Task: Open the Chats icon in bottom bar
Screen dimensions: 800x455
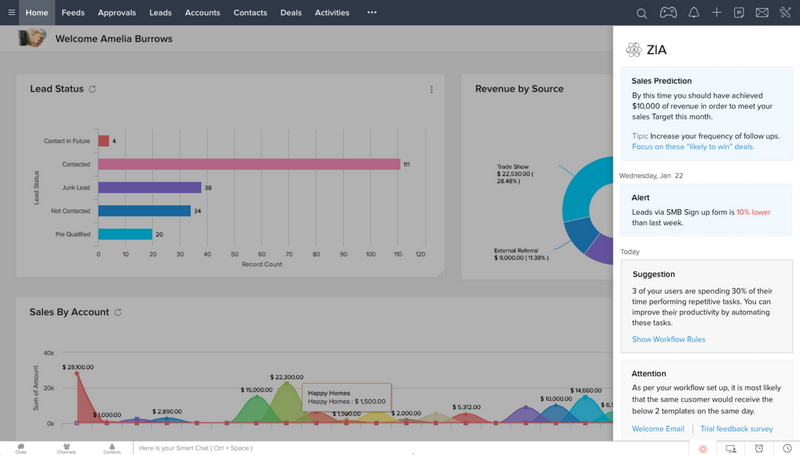Action: [x=20, y=449]
